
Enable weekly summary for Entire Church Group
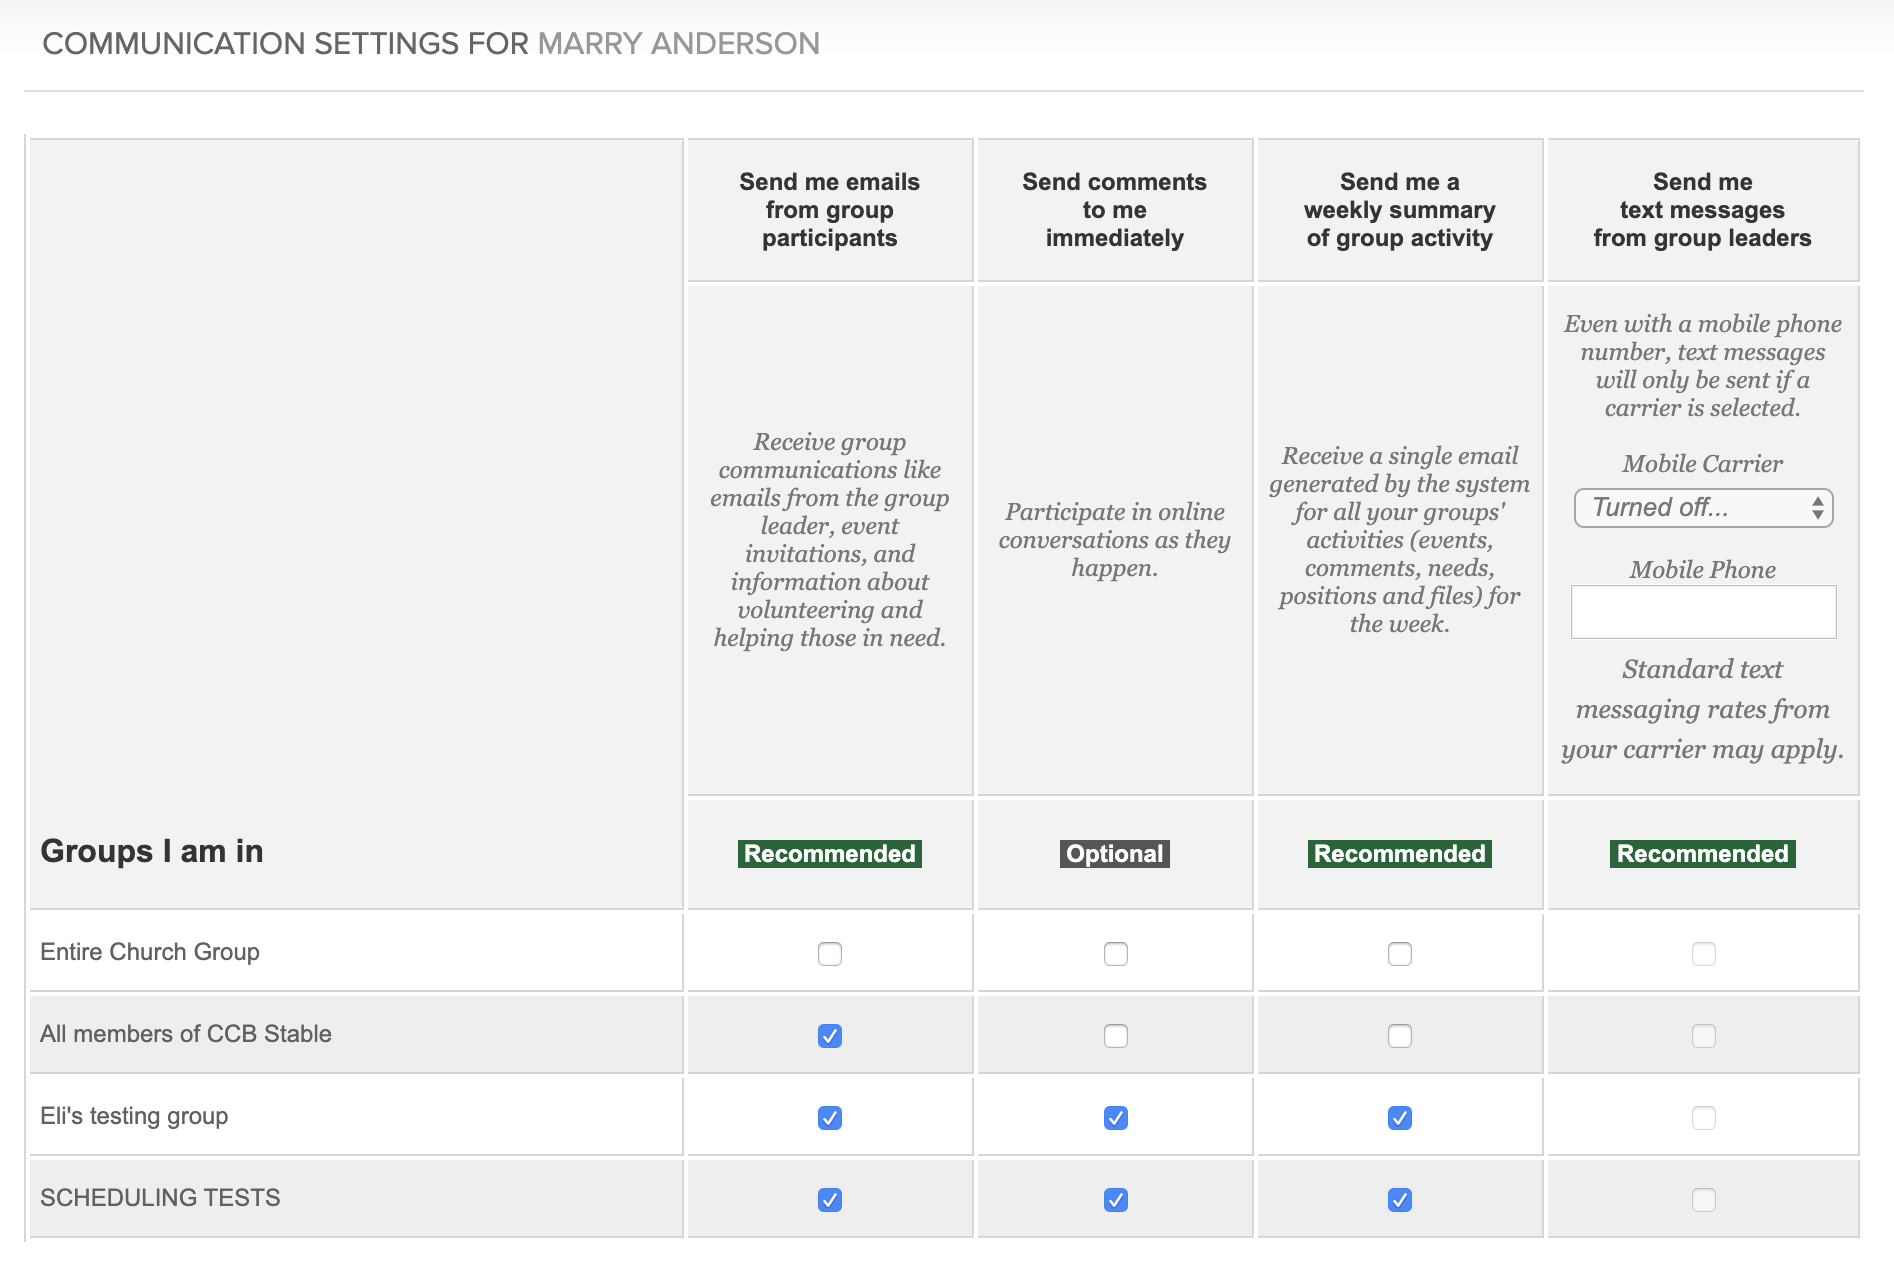pos(1399,954)
